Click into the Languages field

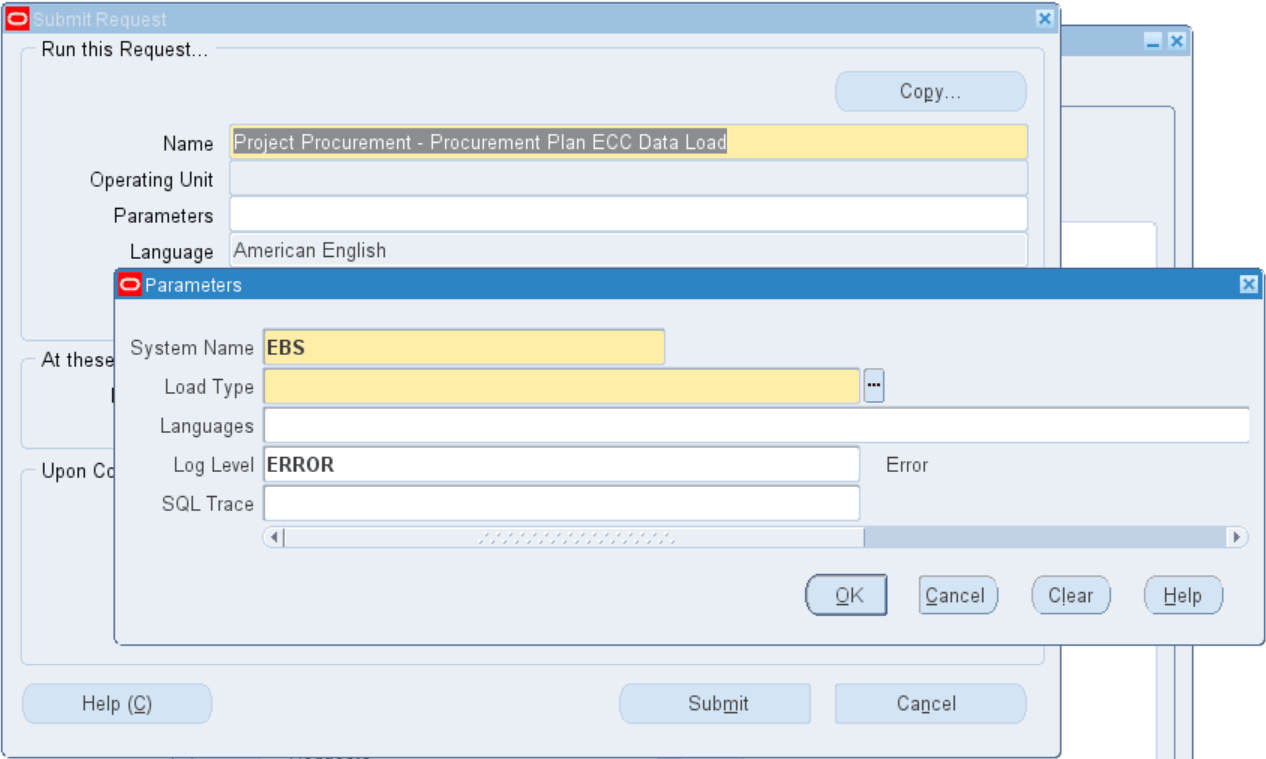click(757, 425)
